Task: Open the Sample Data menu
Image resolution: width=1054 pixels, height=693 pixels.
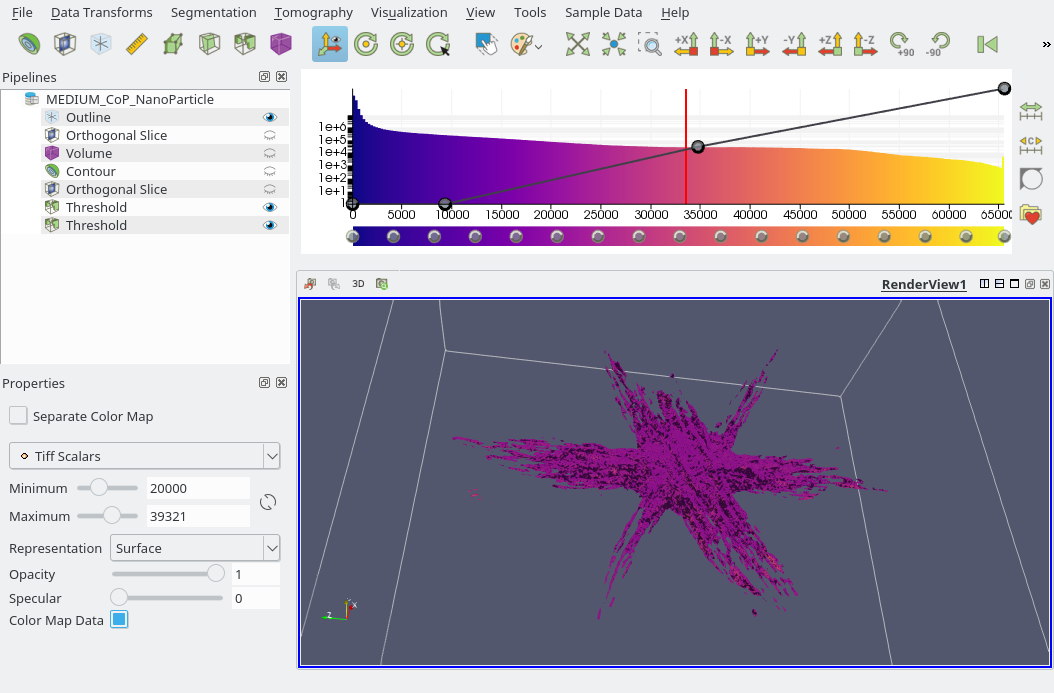Action: pos(603,12)
